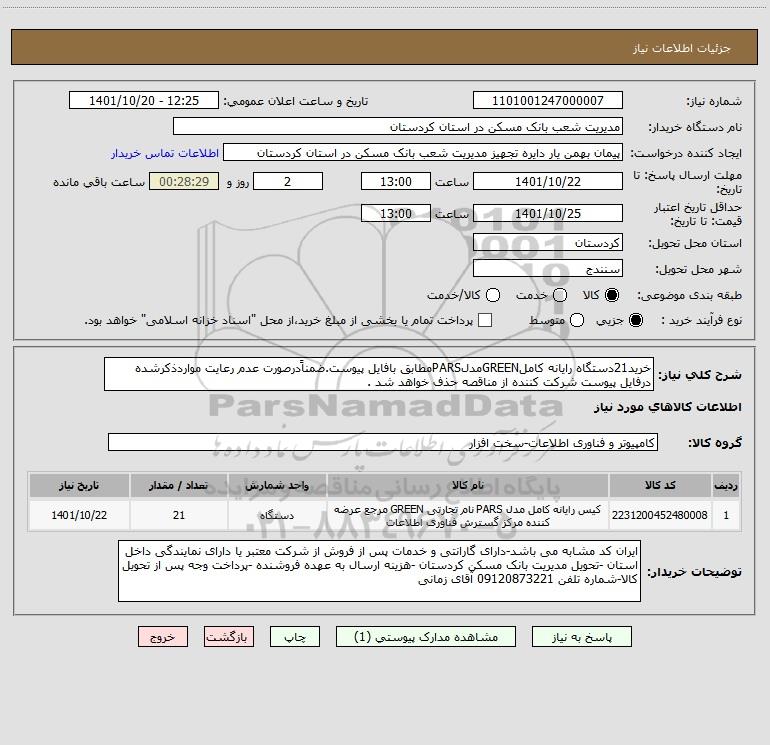Click the شرح کلی نیاز description box
The image size is (770, 745).
pyautogui.click(x=379, y=374)
